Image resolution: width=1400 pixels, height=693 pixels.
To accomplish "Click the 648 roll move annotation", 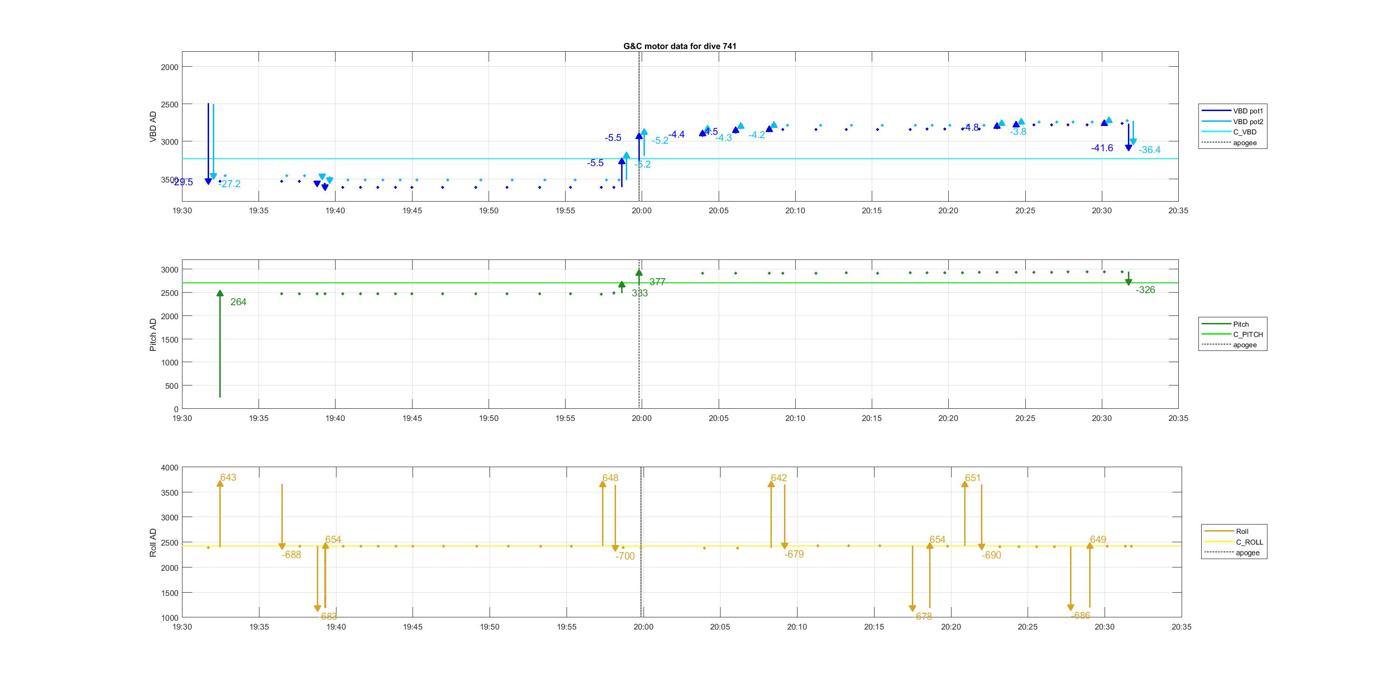I will [611, 478].
